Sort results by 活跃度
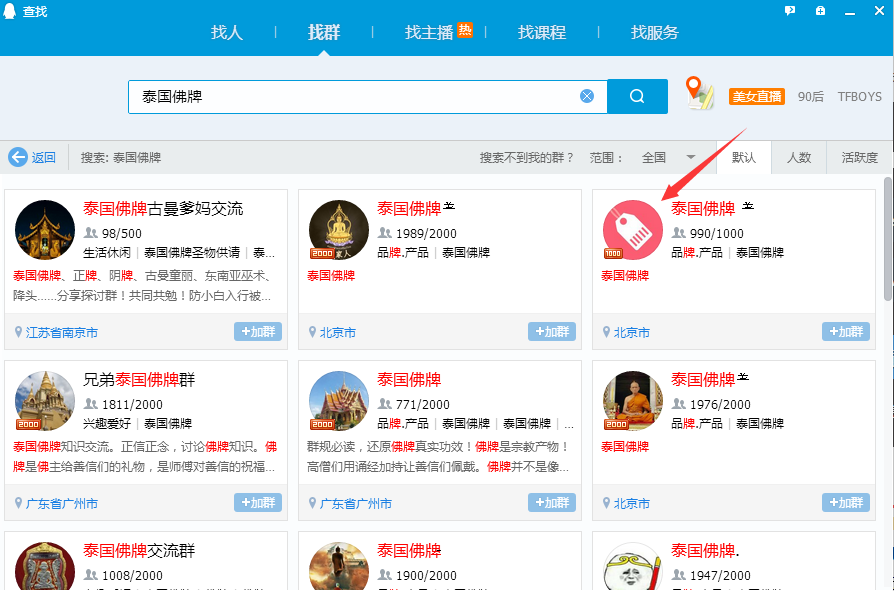Viewport: 894px width, 591px height. pos(859,157)
